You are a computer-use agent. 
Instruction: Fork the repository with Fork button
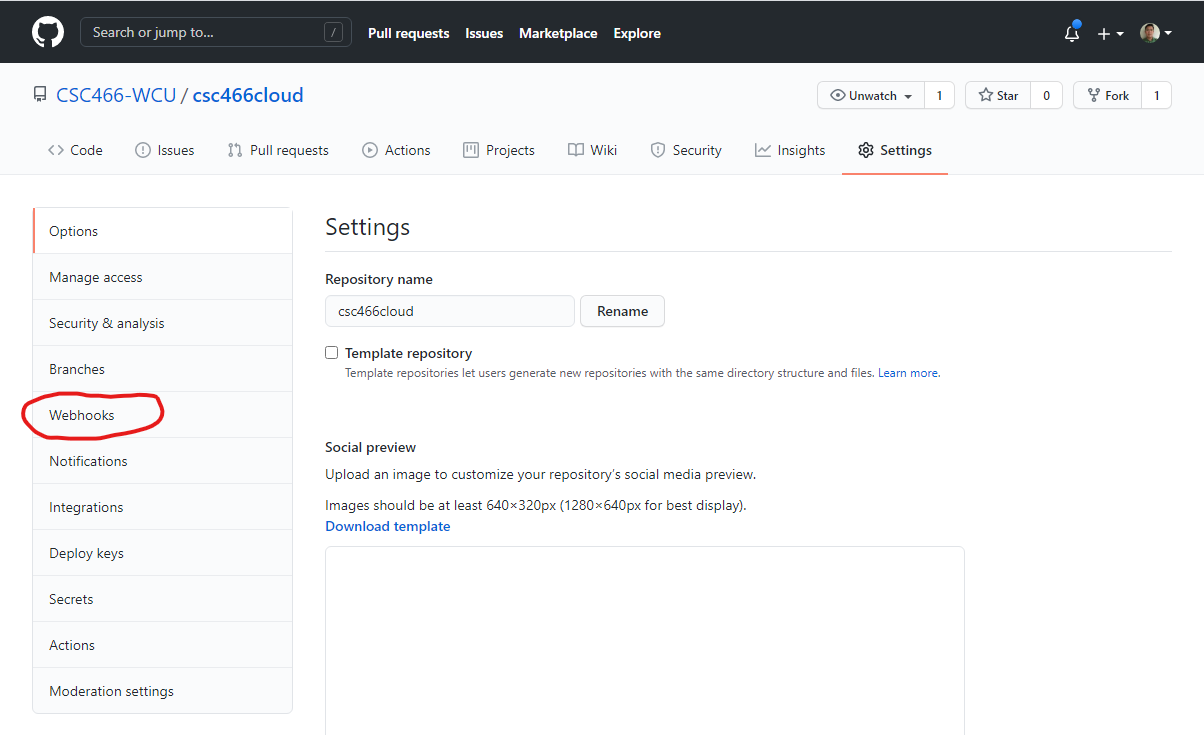[x=1107, y=96]
